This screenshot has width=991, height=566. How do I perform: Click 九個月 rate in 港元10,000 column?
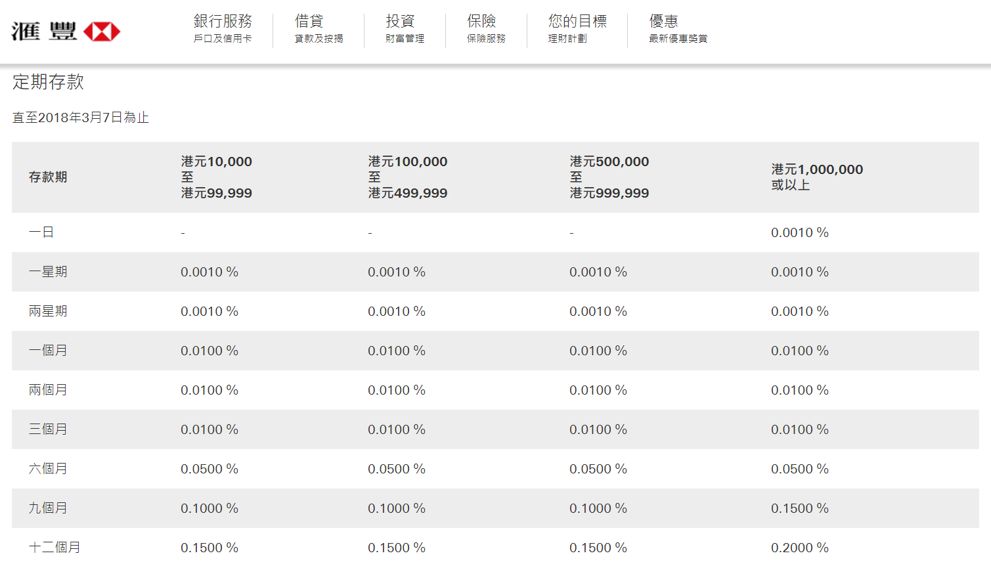(209, 509)
